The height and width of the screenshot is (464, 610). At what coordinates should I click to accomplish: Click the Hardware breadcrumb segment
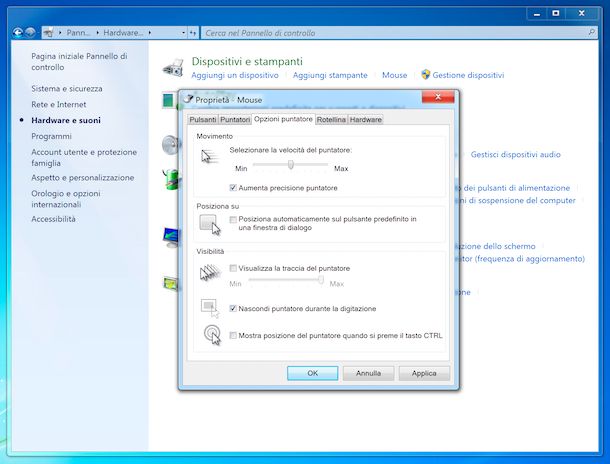[x=123, y=33]
